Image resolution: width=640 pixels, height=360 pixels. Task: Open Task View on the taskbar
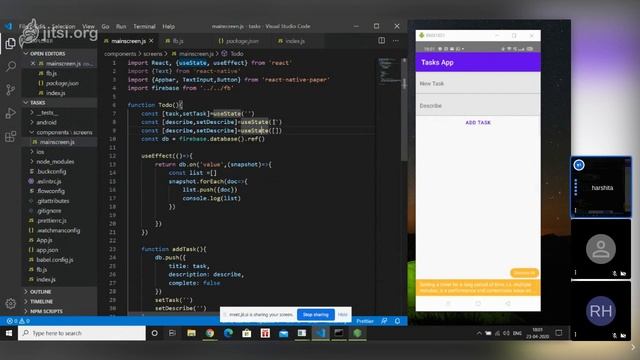point(173,333)
